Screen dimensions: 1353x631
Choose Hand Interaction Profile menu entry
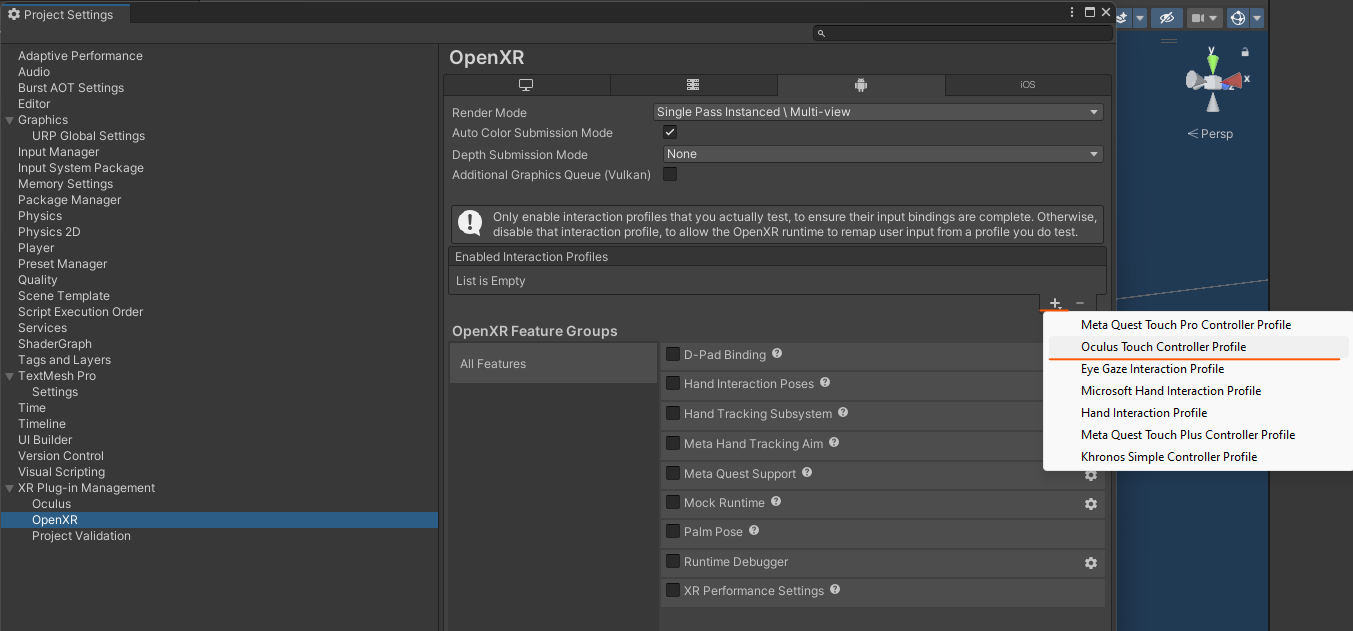[x=1198, y=413]
